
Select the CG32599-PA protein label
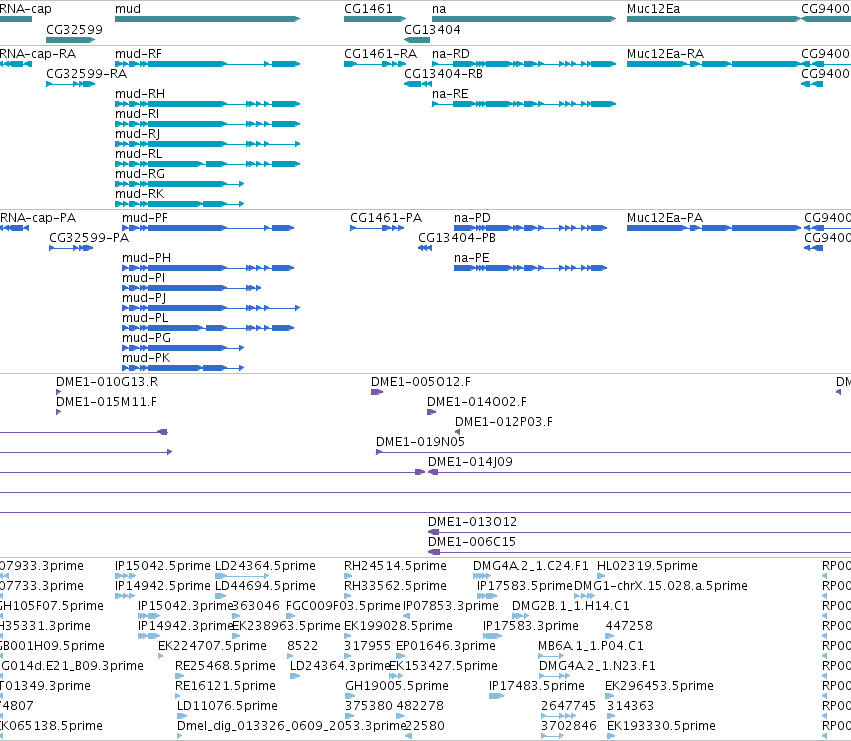pos(89,238)
